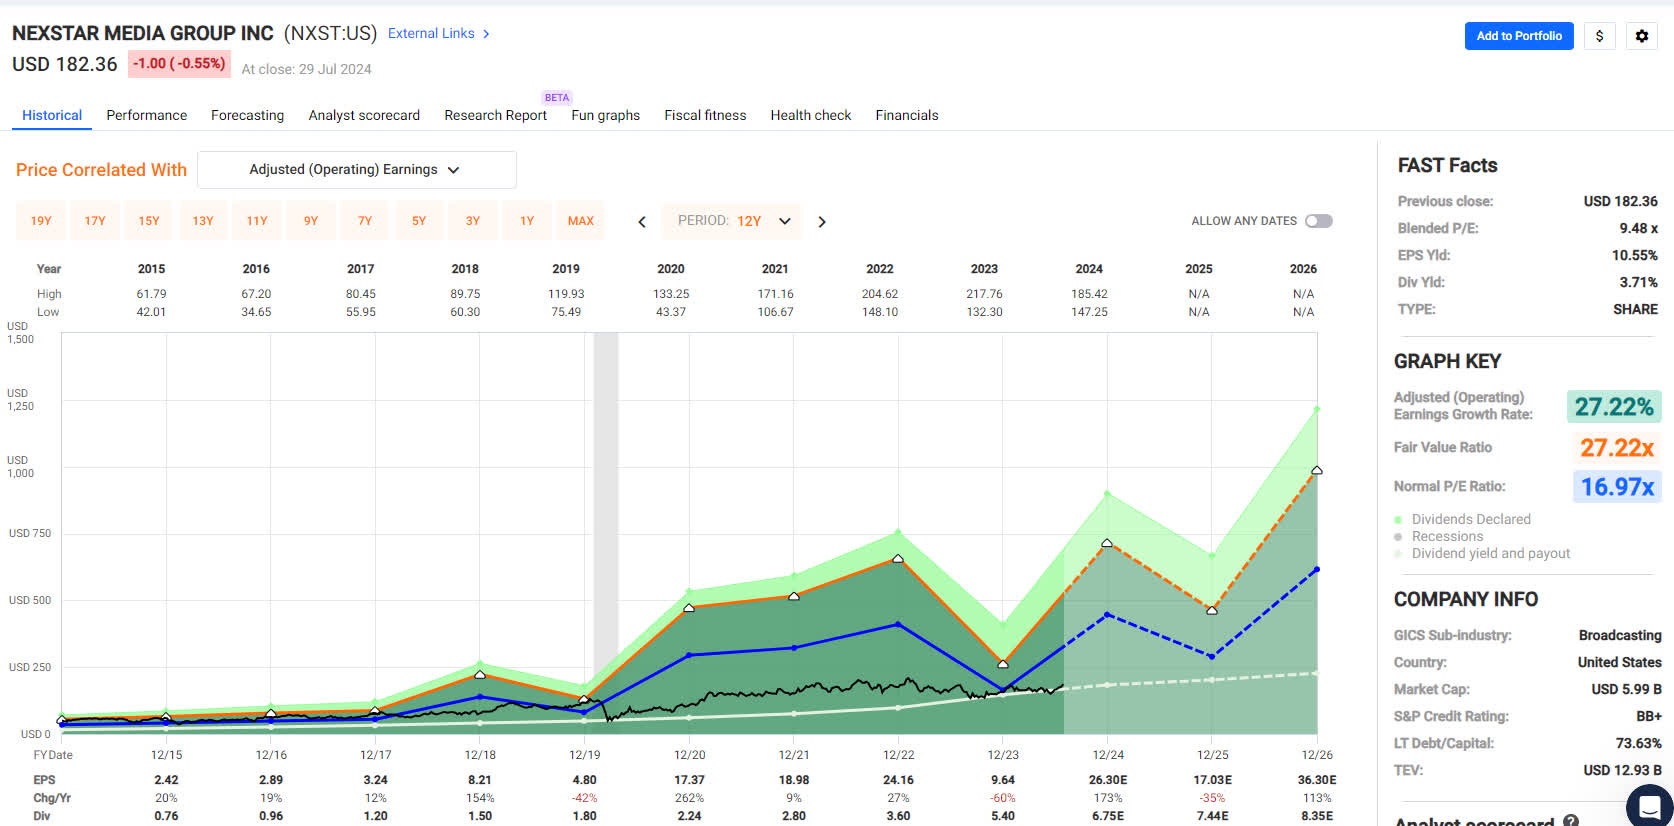Click the 12/26 blue line forecast point
The width and height of the screenshot is (1674, 826).
1317,569
